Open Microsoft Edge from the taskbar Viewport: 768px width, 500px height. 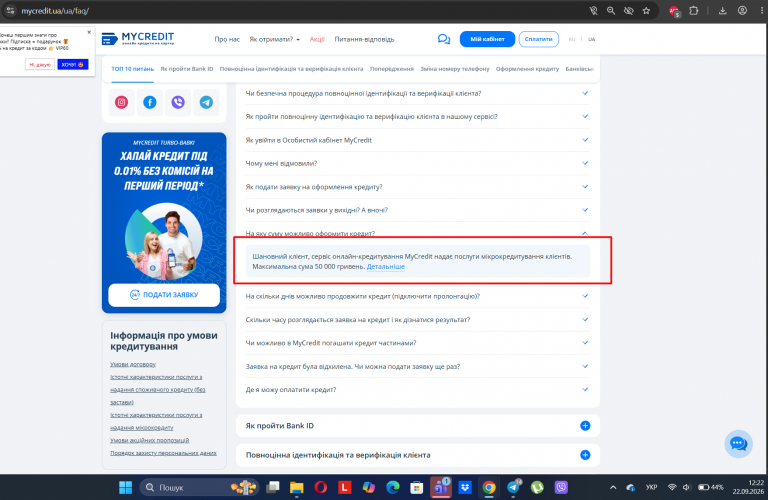pyautogui.click(x=392, y=487)
